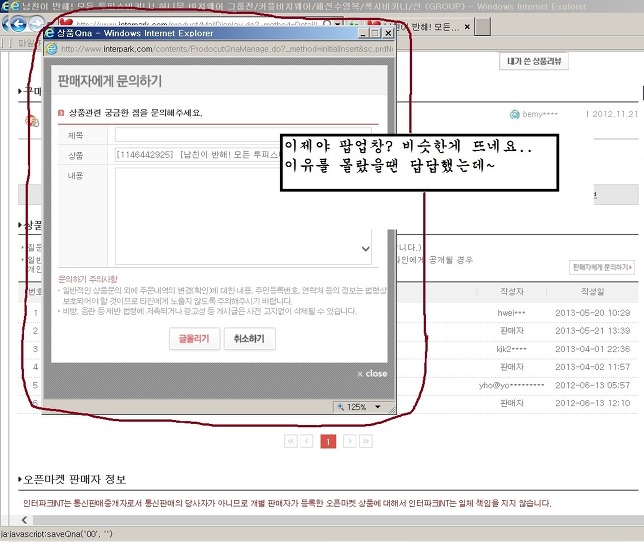The image size is (644, 542).
Task: Click the scroll-down chevron in the content textarea
Action: point(366,248)
